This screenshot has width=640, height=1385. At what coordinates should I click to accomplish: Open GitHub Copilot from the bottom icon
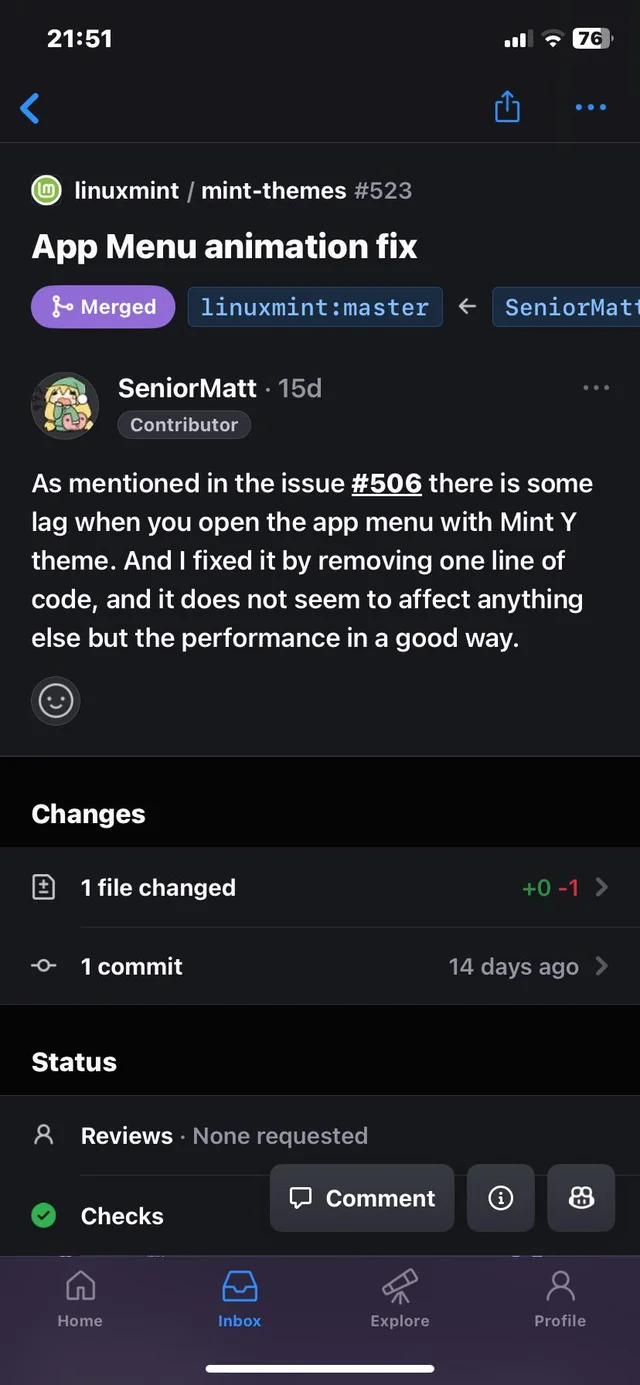[581, 1197]
